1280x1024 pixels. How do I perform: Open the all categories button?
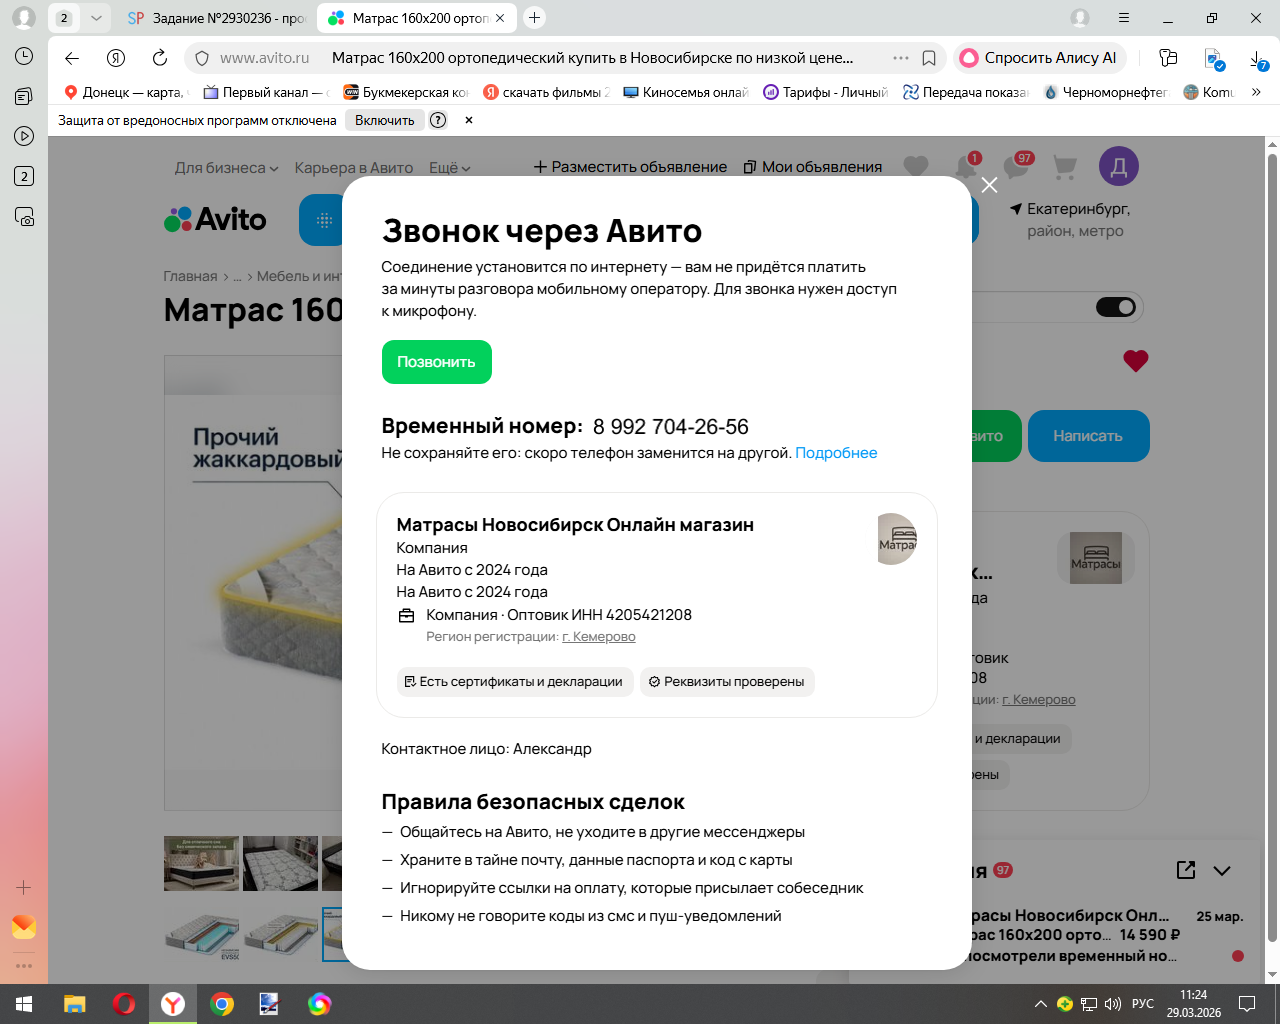(x=322, y=220)
